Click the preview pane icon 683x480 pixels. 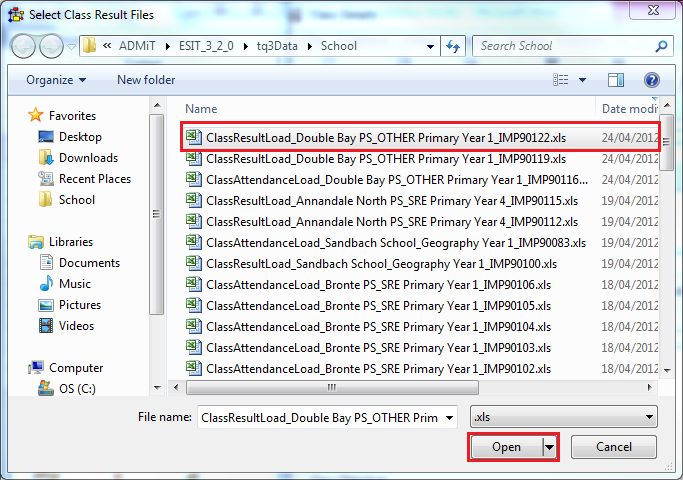coord(617,80)
